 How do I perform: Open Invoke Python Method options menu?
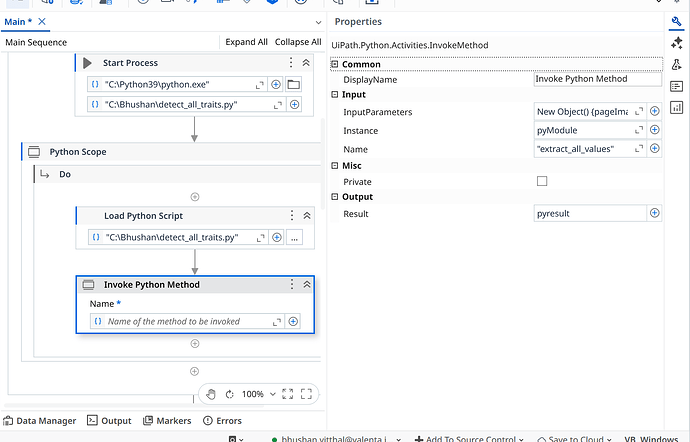click(x=292, y=284)
